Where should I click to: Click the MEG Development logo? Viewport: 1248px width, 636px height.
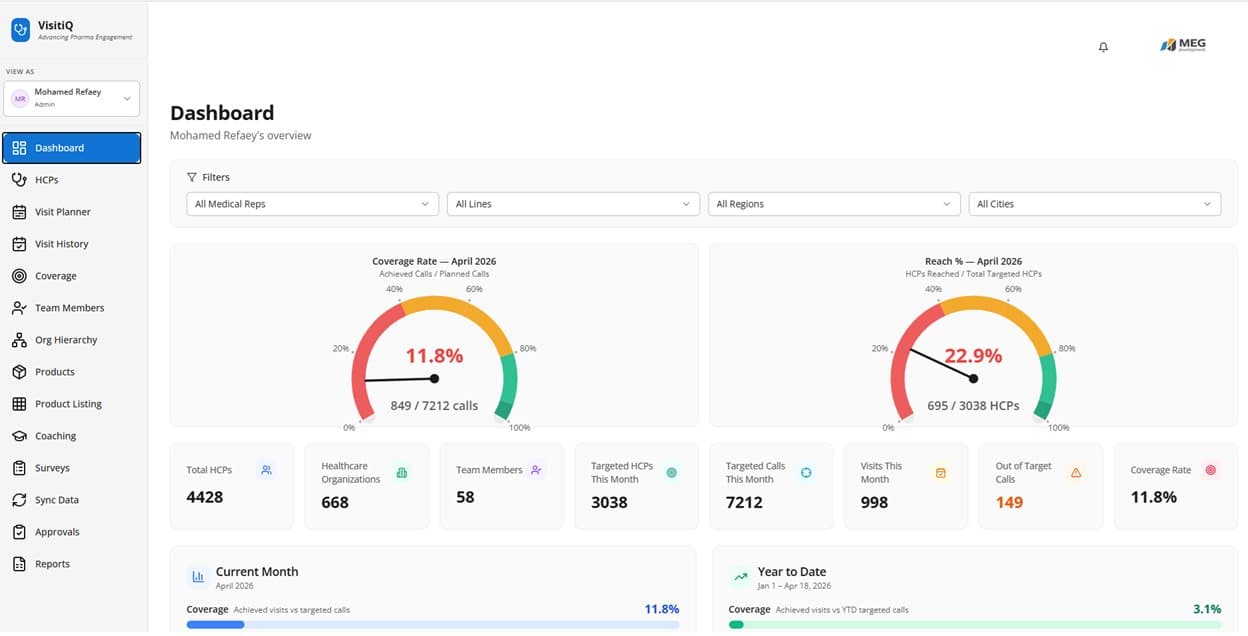coord(1184,44)
